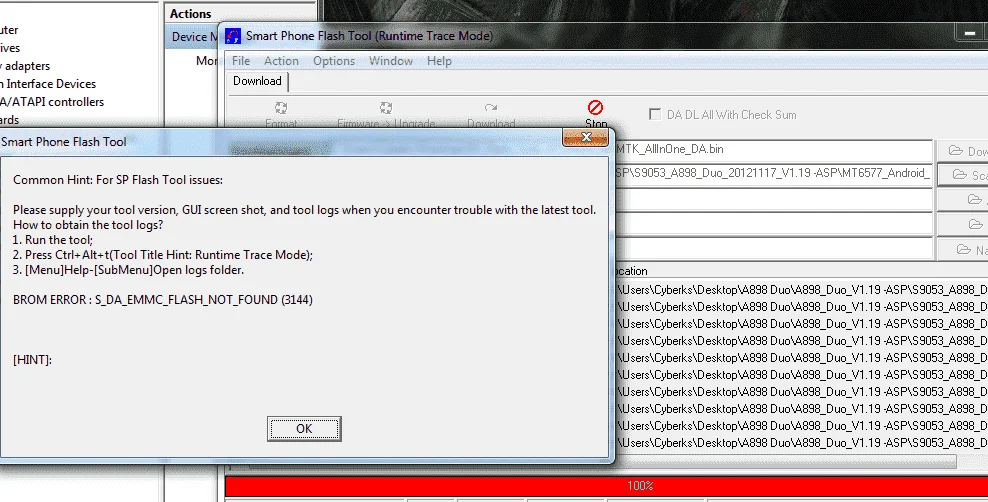Click the Location column header
The image size is (988, 502).
(x=800, y=271)
